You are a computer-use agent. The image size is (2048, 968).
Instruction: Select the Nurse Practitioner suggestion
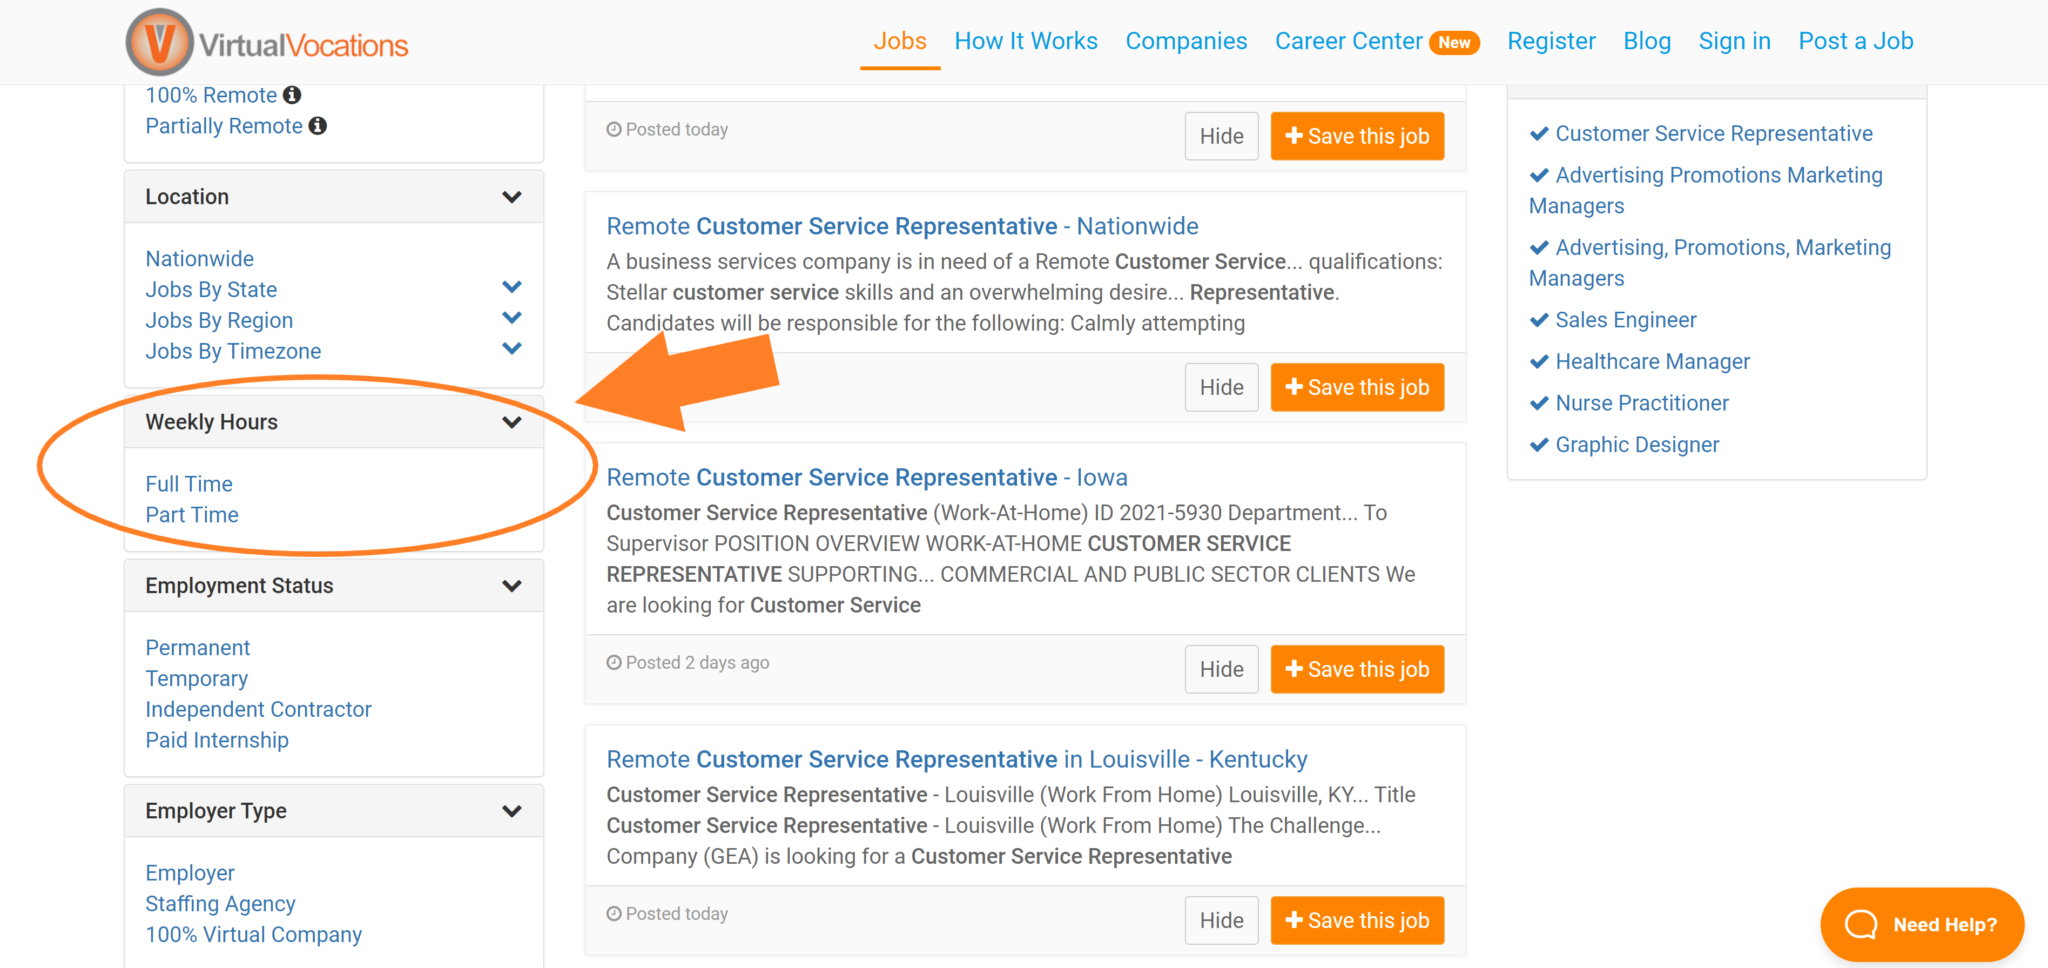1641,403
